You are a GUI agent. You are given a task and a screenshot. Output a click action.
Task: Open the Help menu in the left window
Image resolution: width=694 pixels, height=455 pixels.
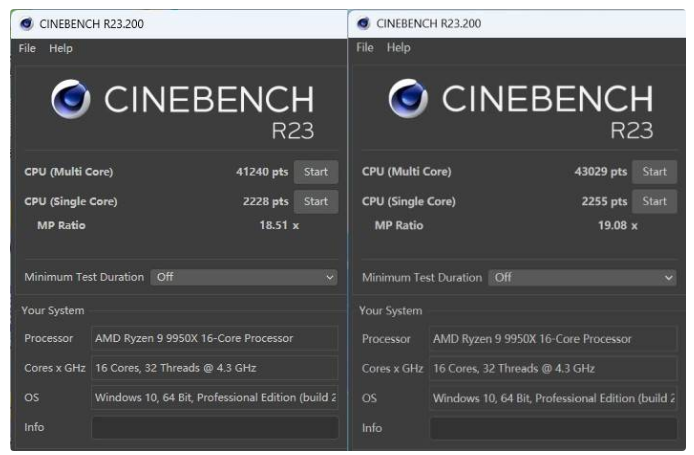point(61,48)
